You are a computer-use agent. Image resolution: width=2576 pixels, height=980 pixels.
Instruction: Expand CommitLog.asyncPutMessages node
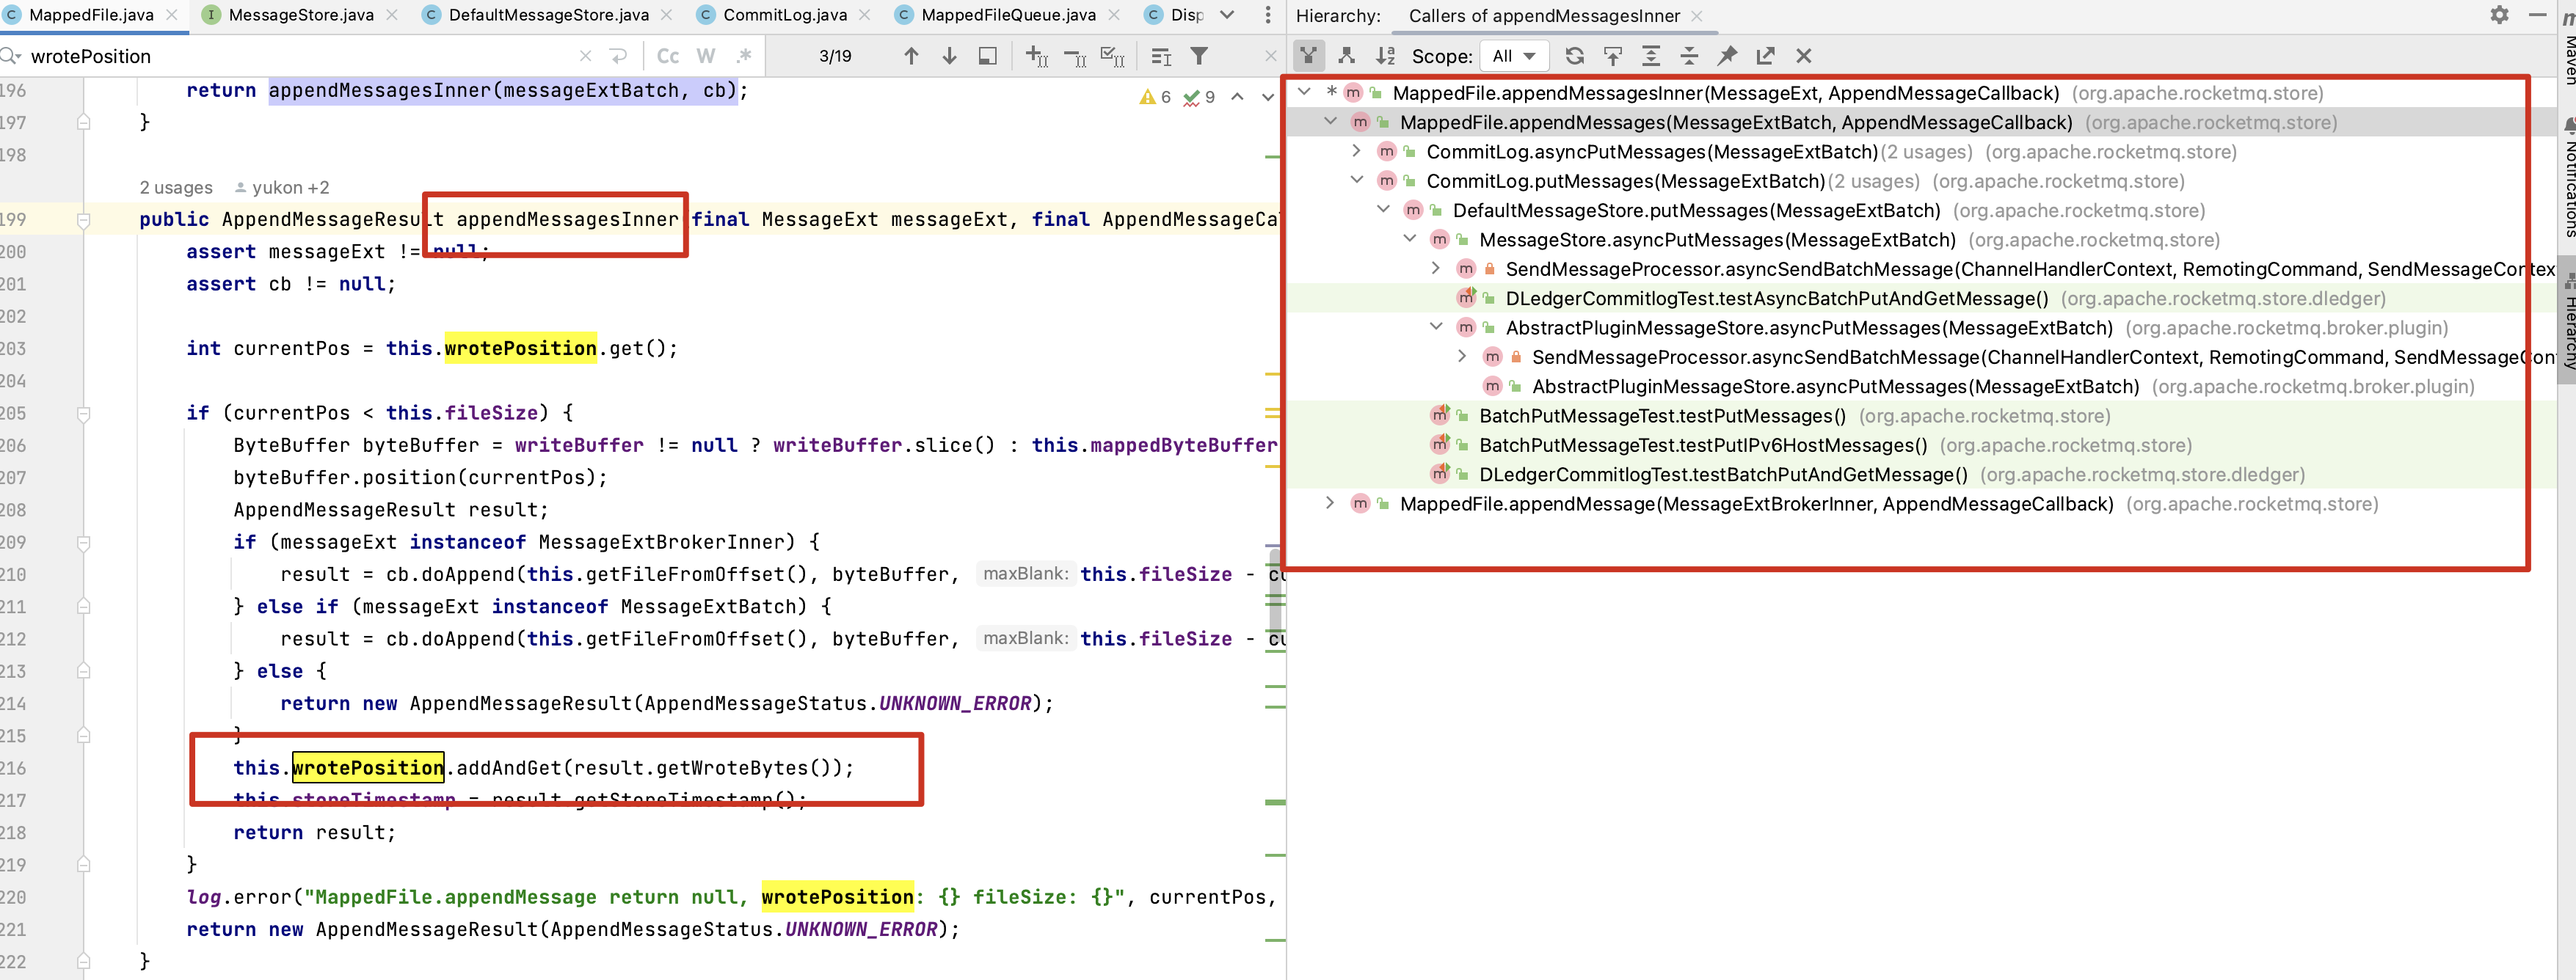1356,151
